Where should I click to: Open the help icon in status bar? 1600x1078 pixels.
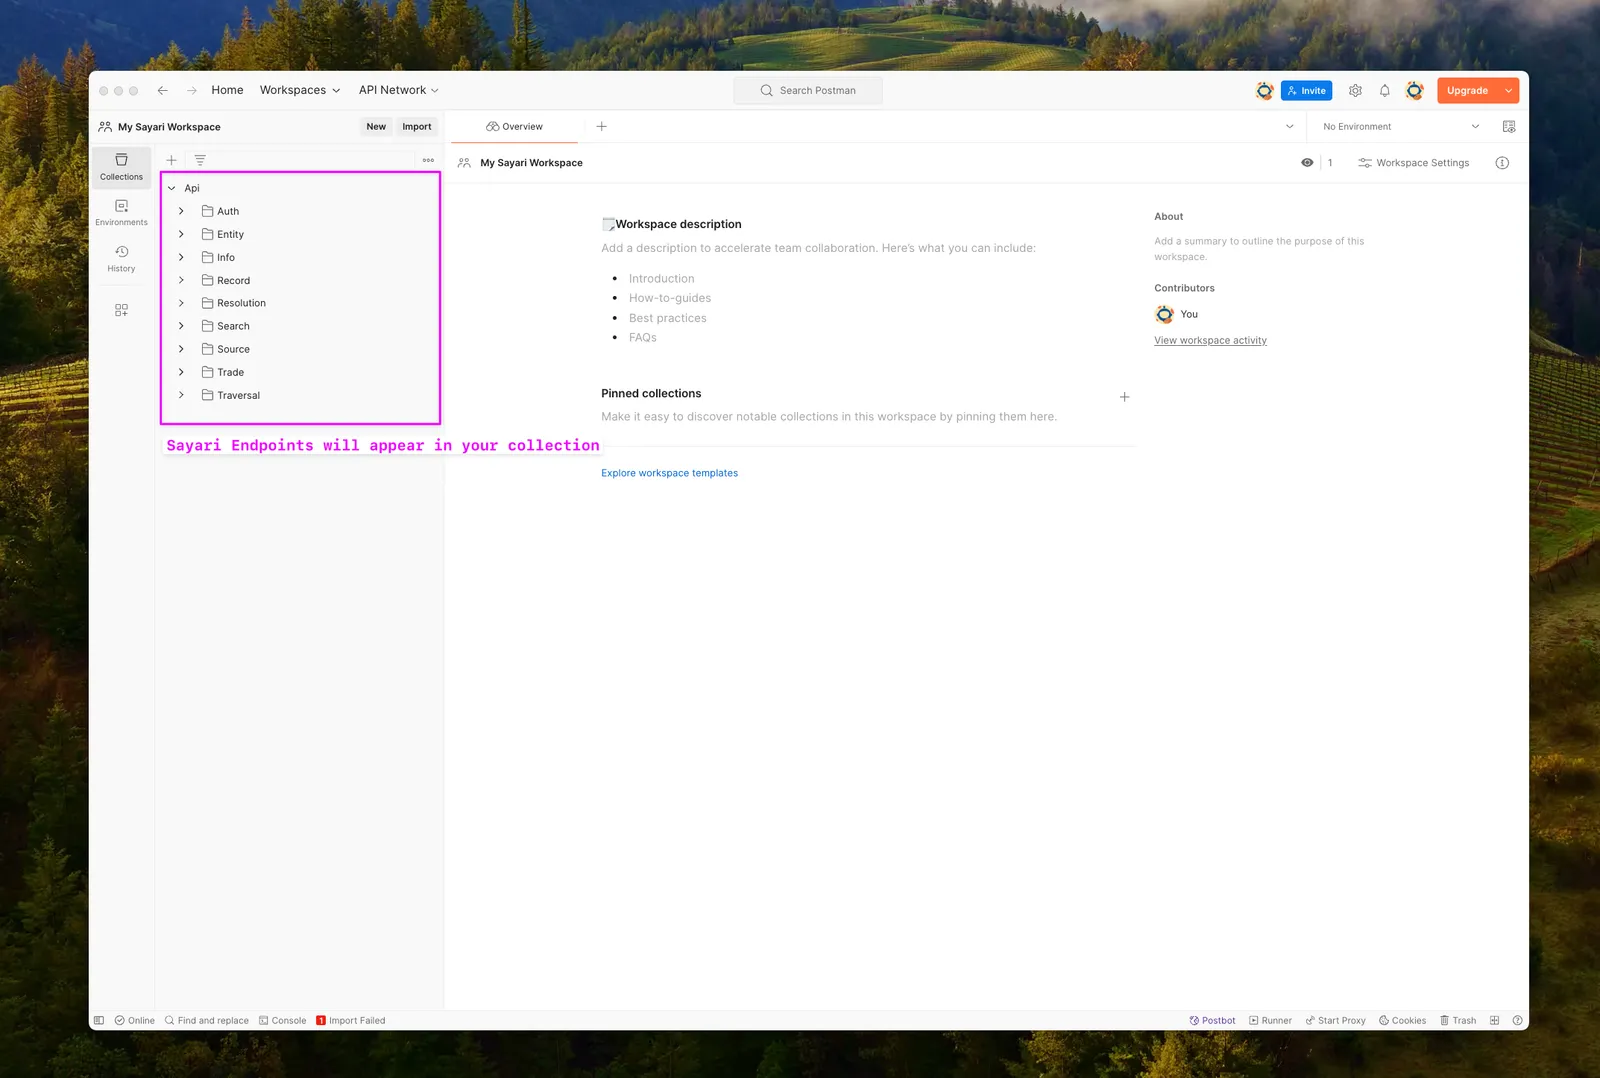[x=1517, y=1020]
